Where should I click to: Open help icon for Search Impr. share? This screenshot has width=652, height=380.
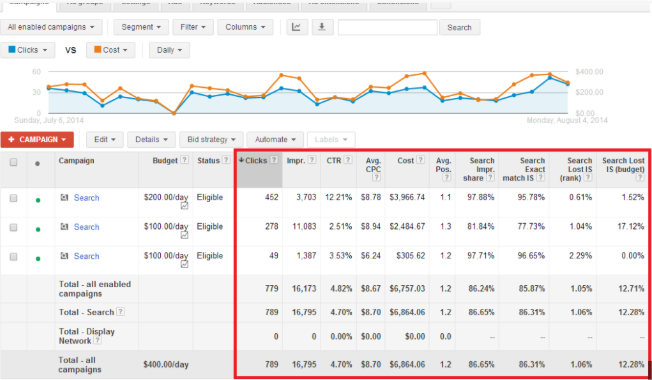tap(490, 178)
